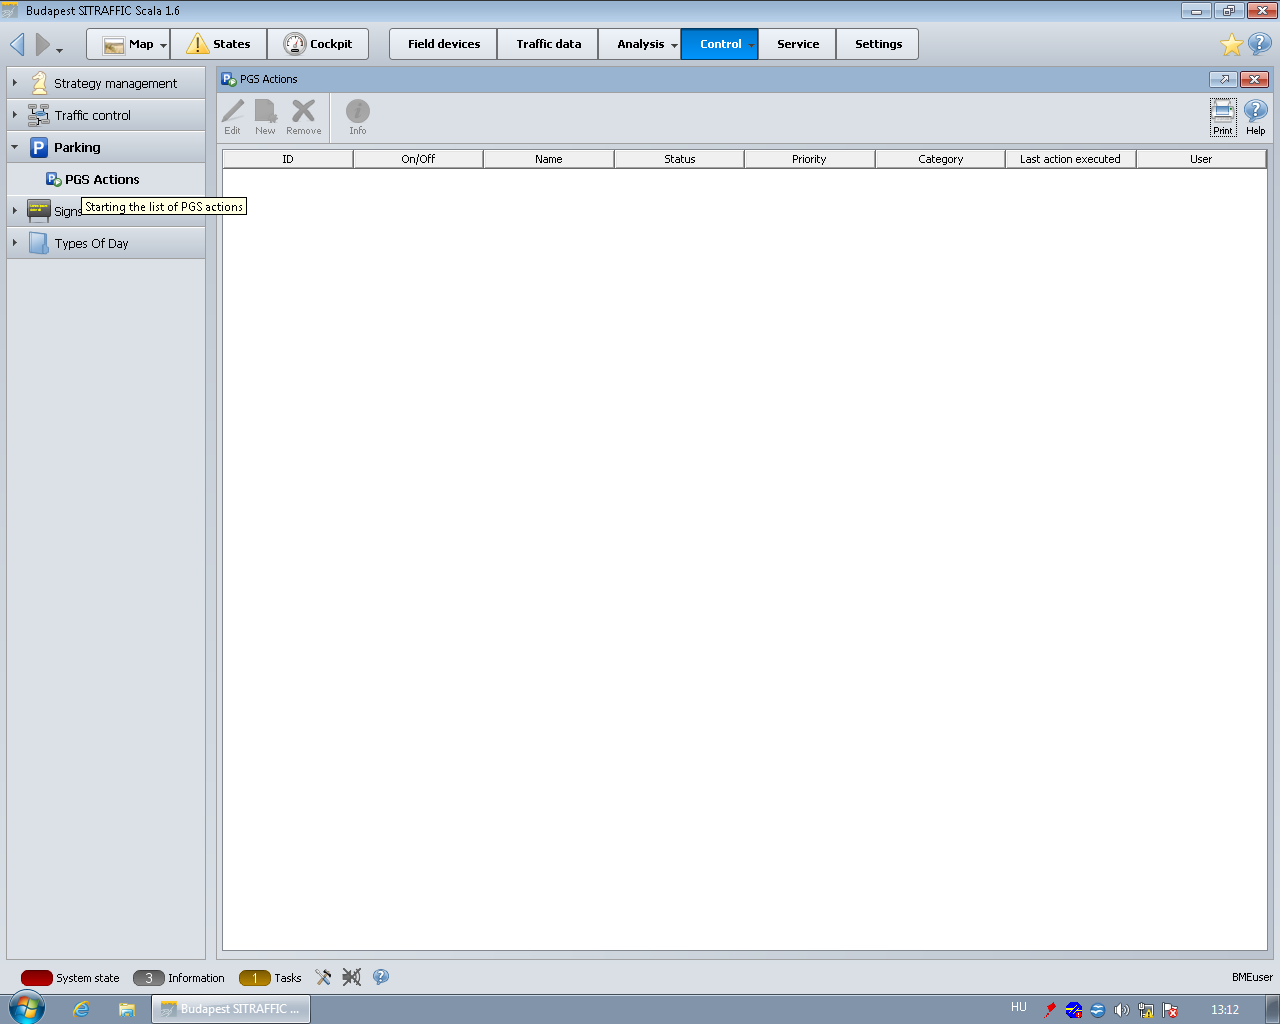Close the PGS Actions panel
Screen dimensions: 1280x1024
click(1254, 79)
